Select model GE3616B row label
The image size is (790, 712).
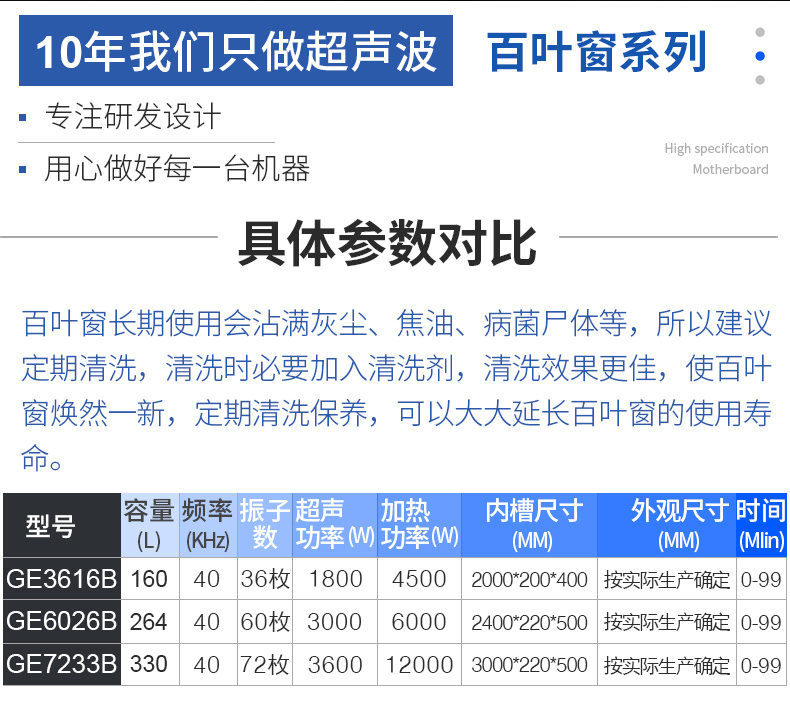pyautogui.click(x=61, y=579)
